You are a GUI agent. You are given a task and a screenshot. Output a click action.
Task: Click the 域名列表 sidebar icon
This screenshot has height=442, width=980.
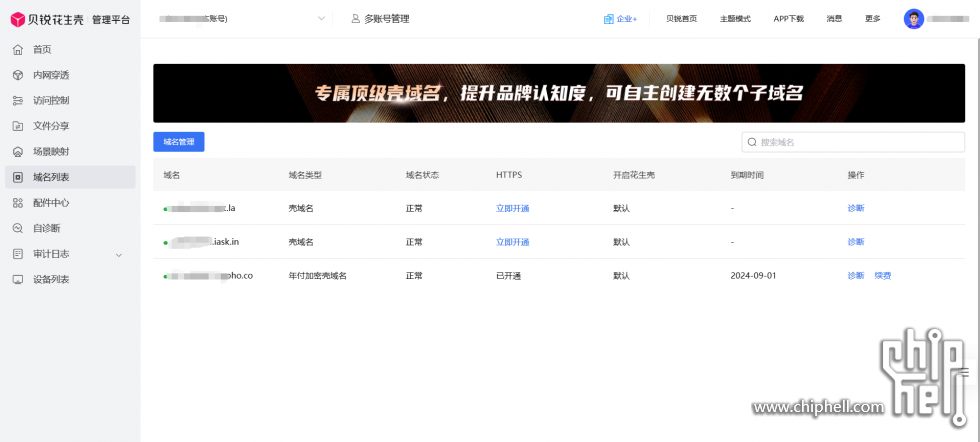point(18,177)
